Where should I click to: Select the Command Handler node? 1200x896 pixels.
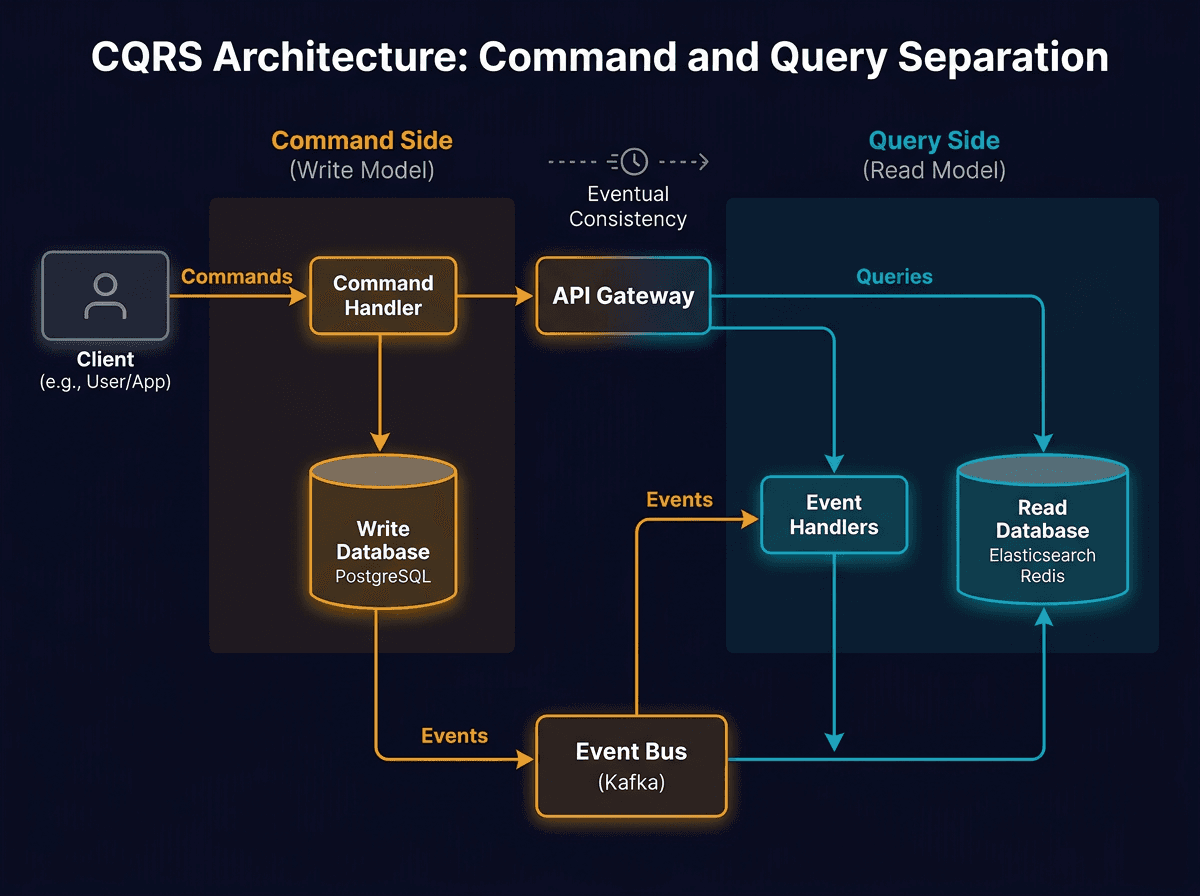click(x=383, y=295)
